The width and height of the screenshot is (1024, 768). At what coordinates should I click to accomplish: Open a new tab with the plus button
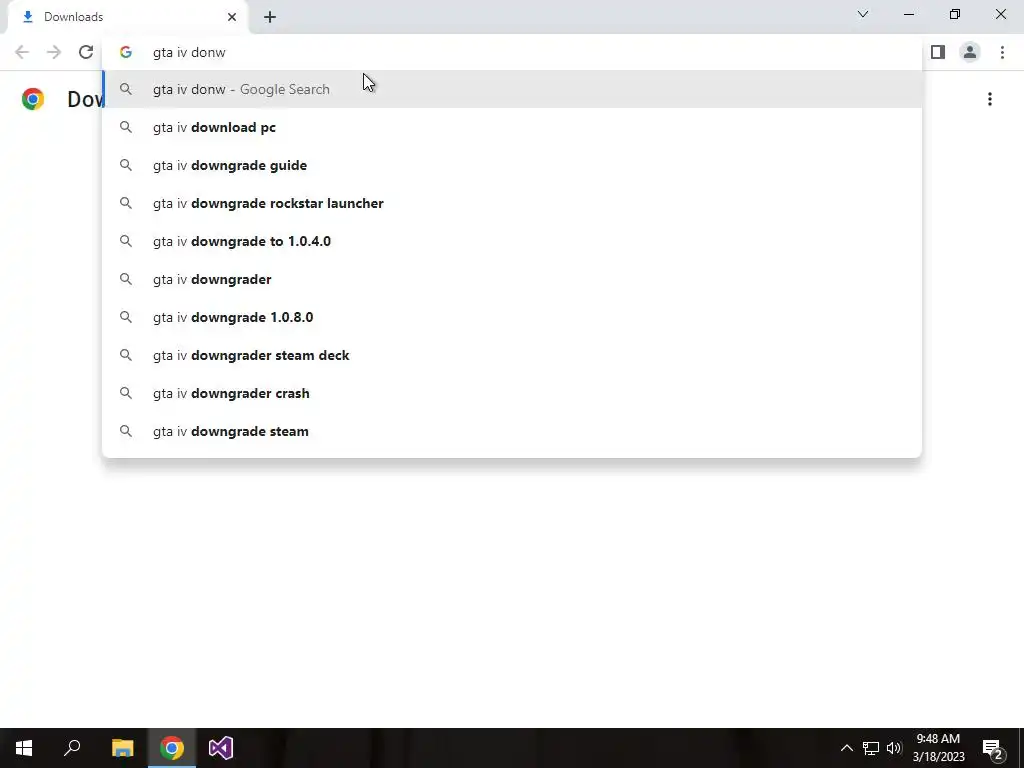[270, 17]
